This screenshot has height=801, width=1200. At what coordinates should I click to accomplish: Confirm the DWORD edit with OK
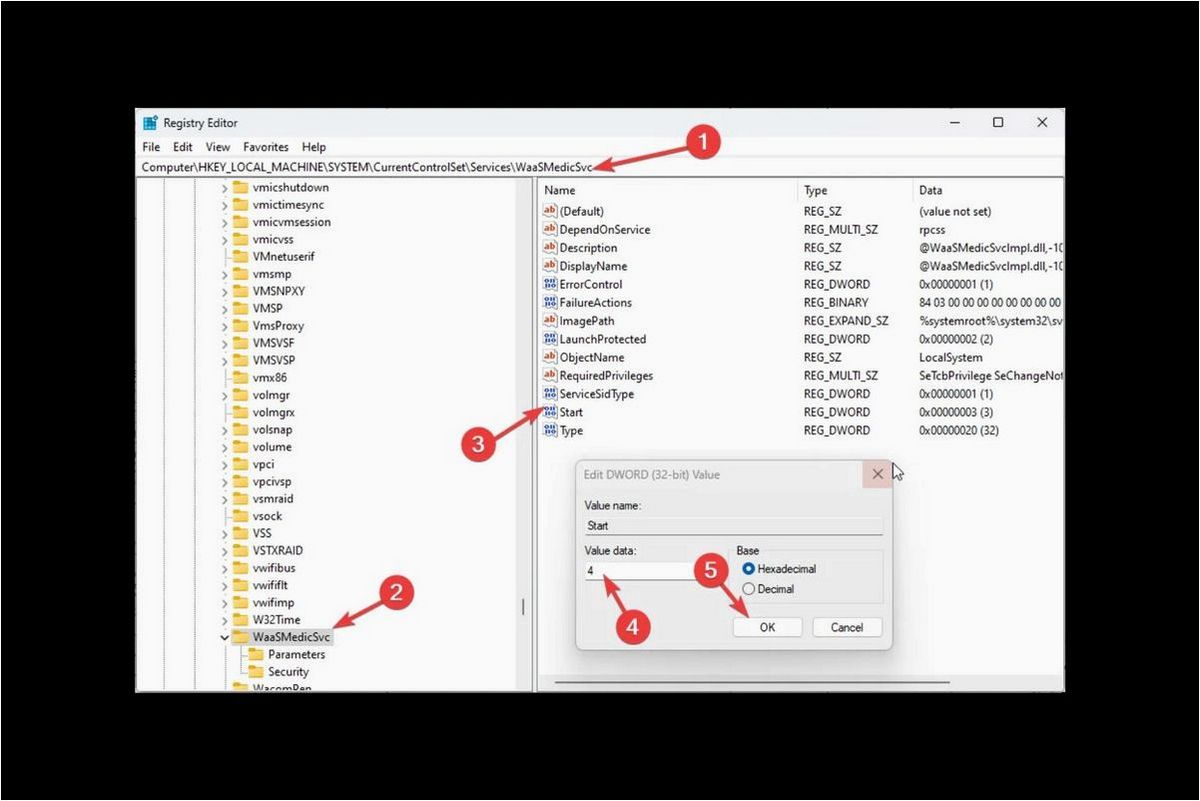[767, 627]
